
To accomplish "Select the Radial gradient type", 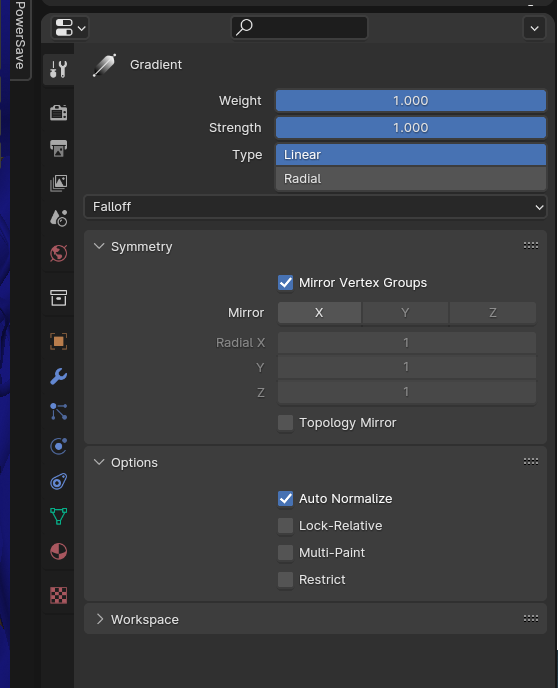I will point(411,179).
